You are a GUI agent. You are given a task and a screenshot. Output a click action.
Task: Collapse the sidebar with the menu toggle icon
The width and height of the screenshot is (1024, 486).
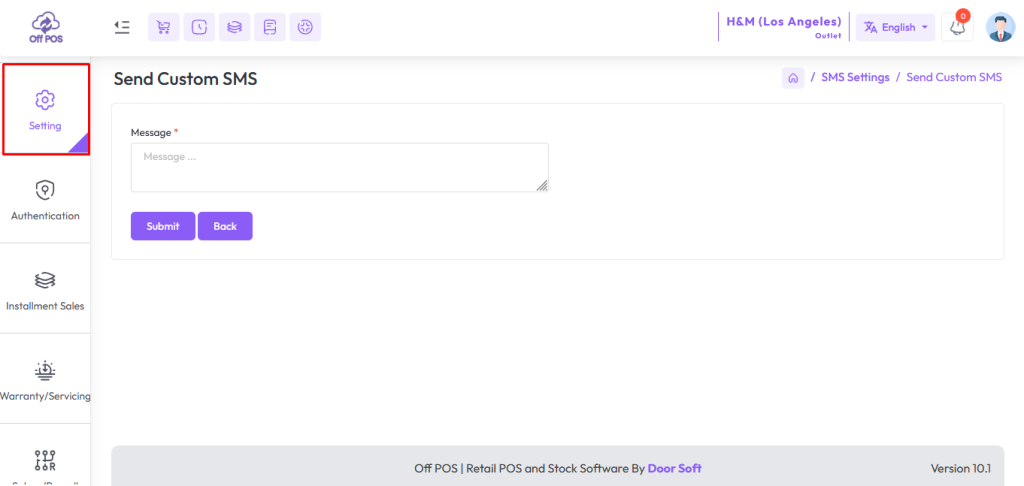coord(121,27)
